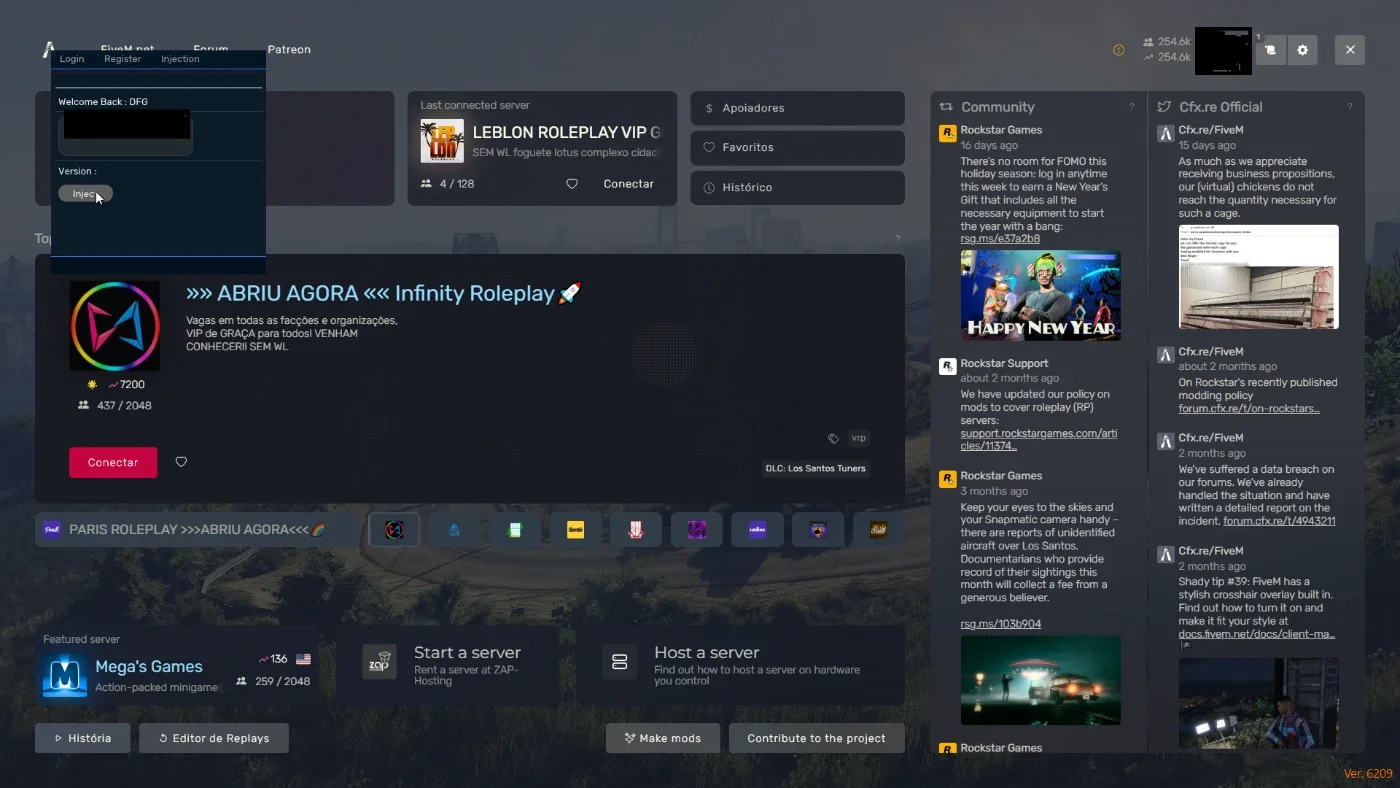Click the tag icon next to the vrp label

coord(833,438)
